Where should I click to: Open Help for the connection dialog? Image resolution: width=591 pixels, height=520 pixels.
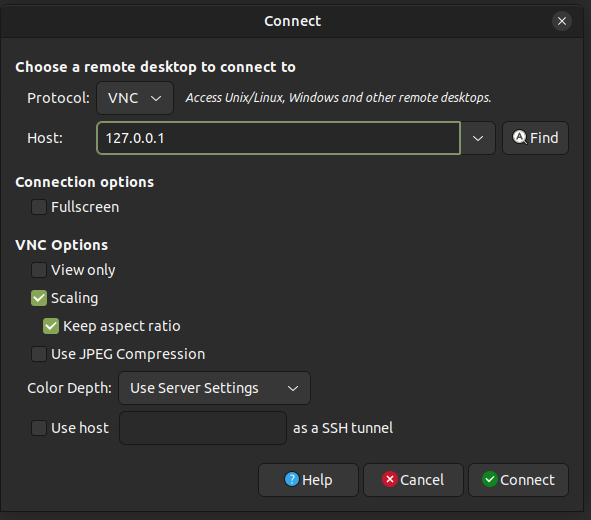pyautogui.click(x=308, y=480)
